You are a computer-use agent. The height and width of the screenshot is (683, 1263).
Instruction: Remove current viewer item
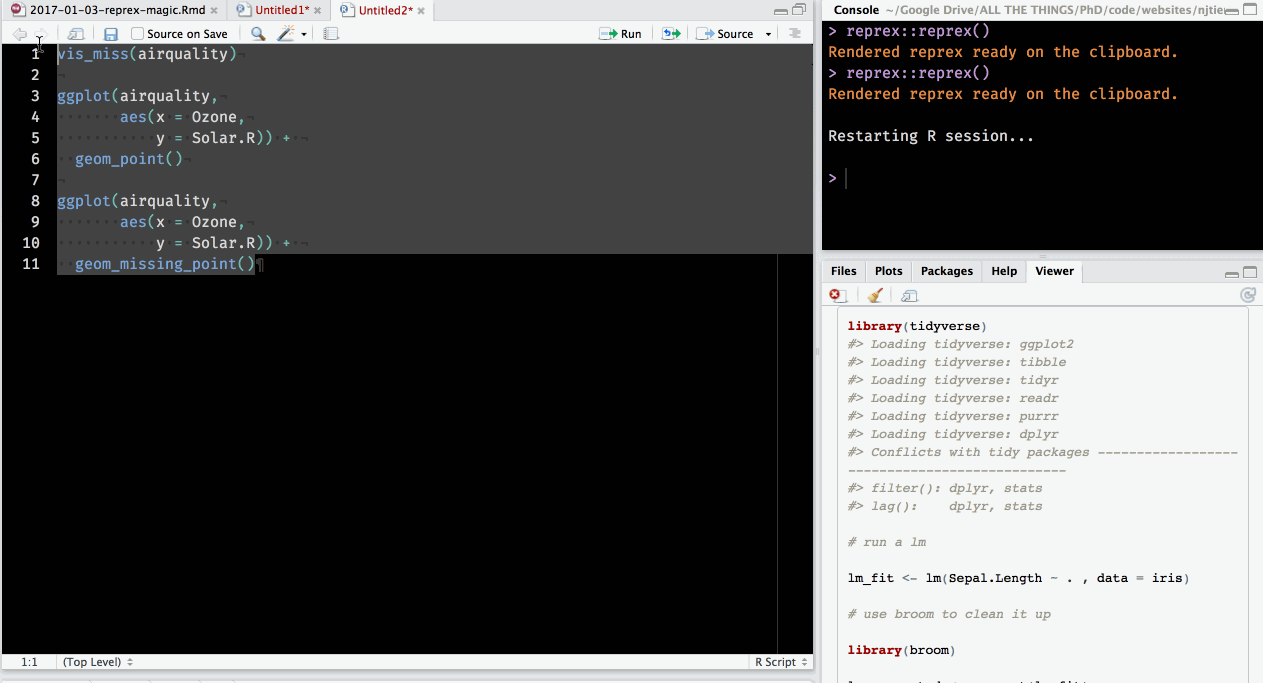[838, 296]
